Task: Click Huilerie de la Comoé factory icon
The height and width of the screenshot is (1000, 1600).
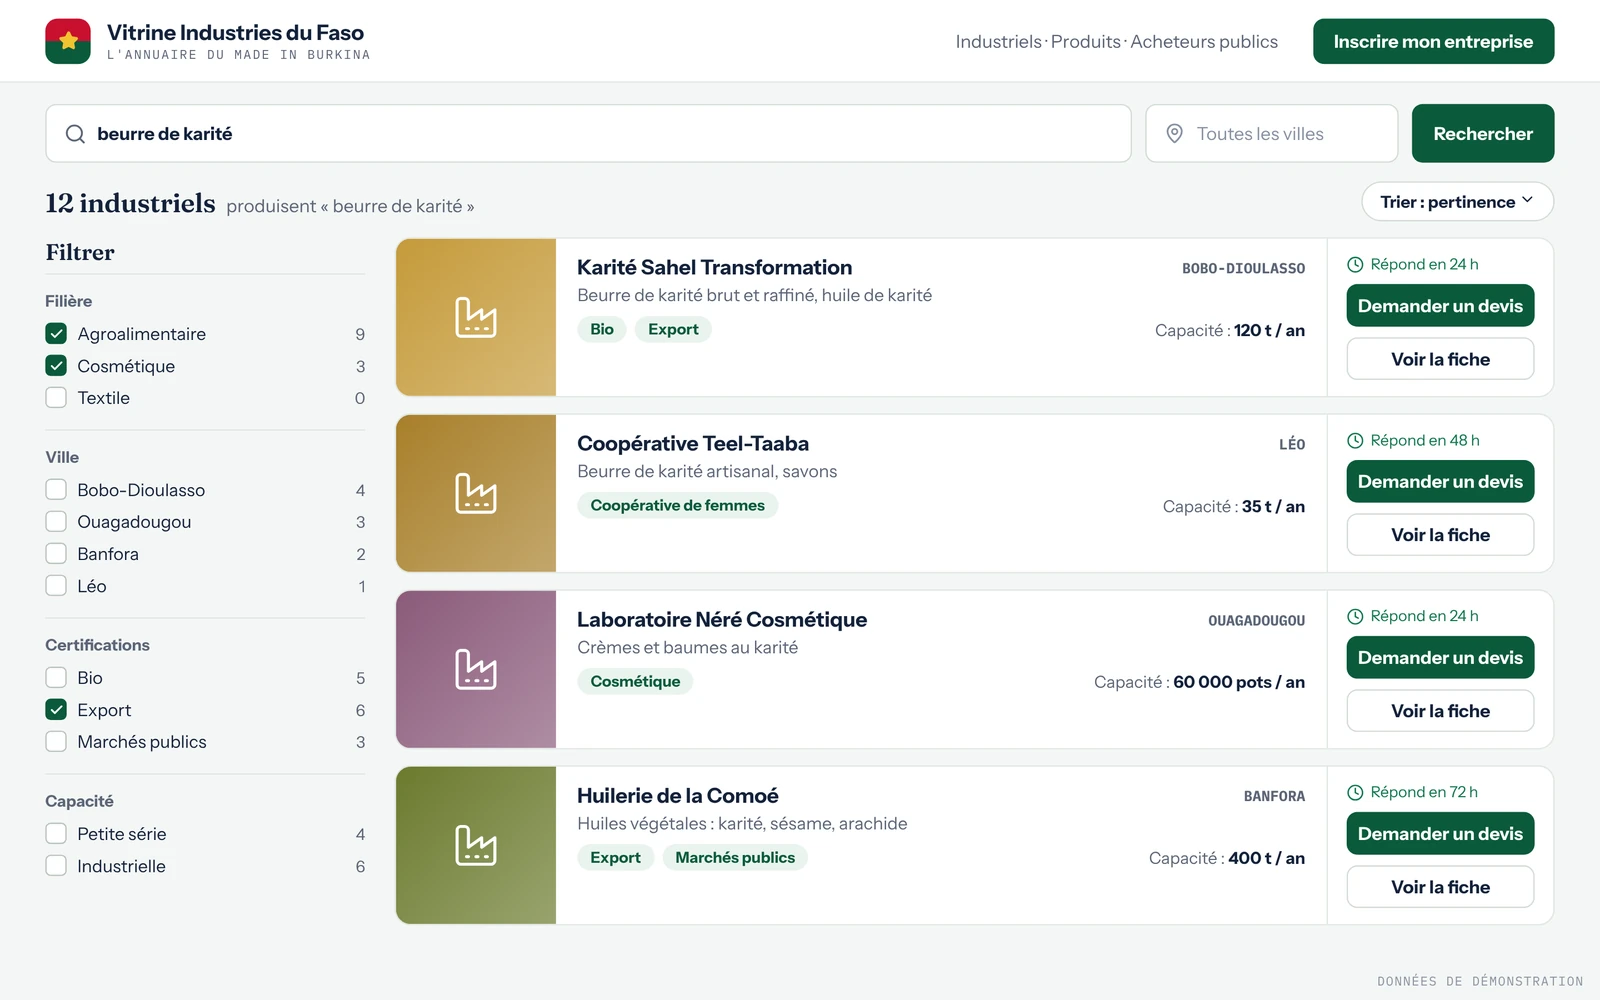Action: tap(476, 845)
